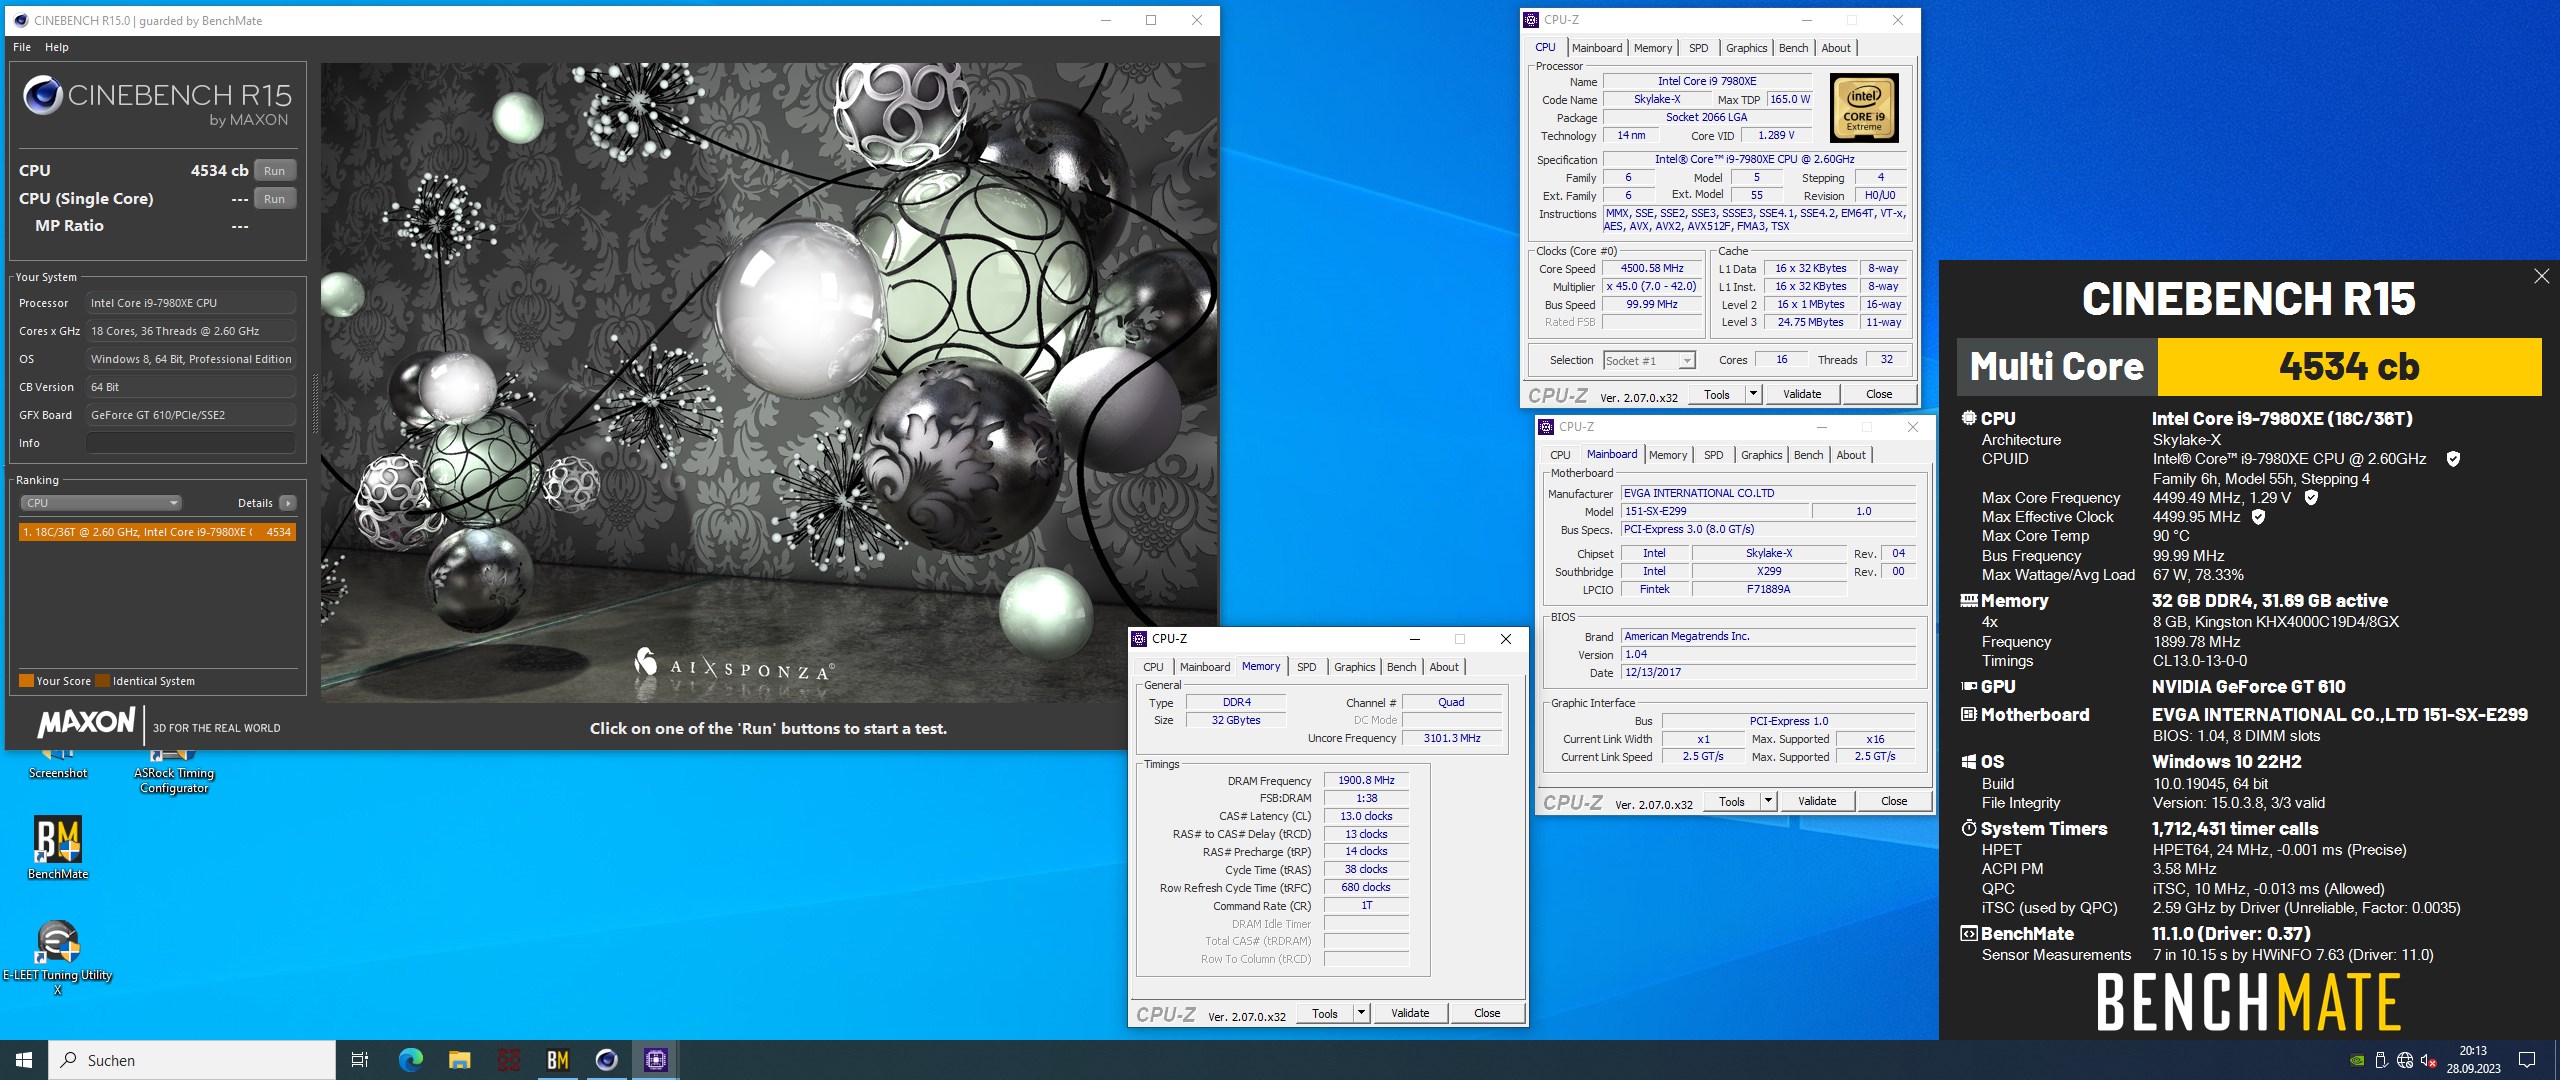Click in the Cinebench Info field
The height and width of the screenshot is (1080, 2560).
coord(190,443)
